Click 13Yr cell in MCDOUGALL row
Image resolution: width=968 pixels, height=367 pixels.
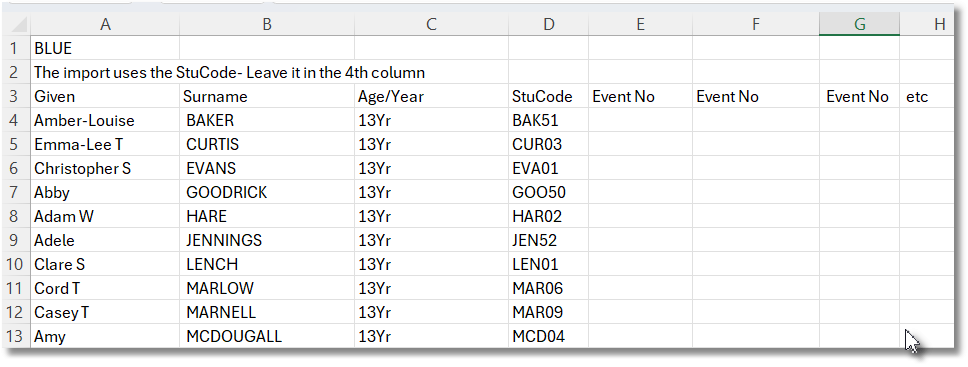click(x=432, y=336)
